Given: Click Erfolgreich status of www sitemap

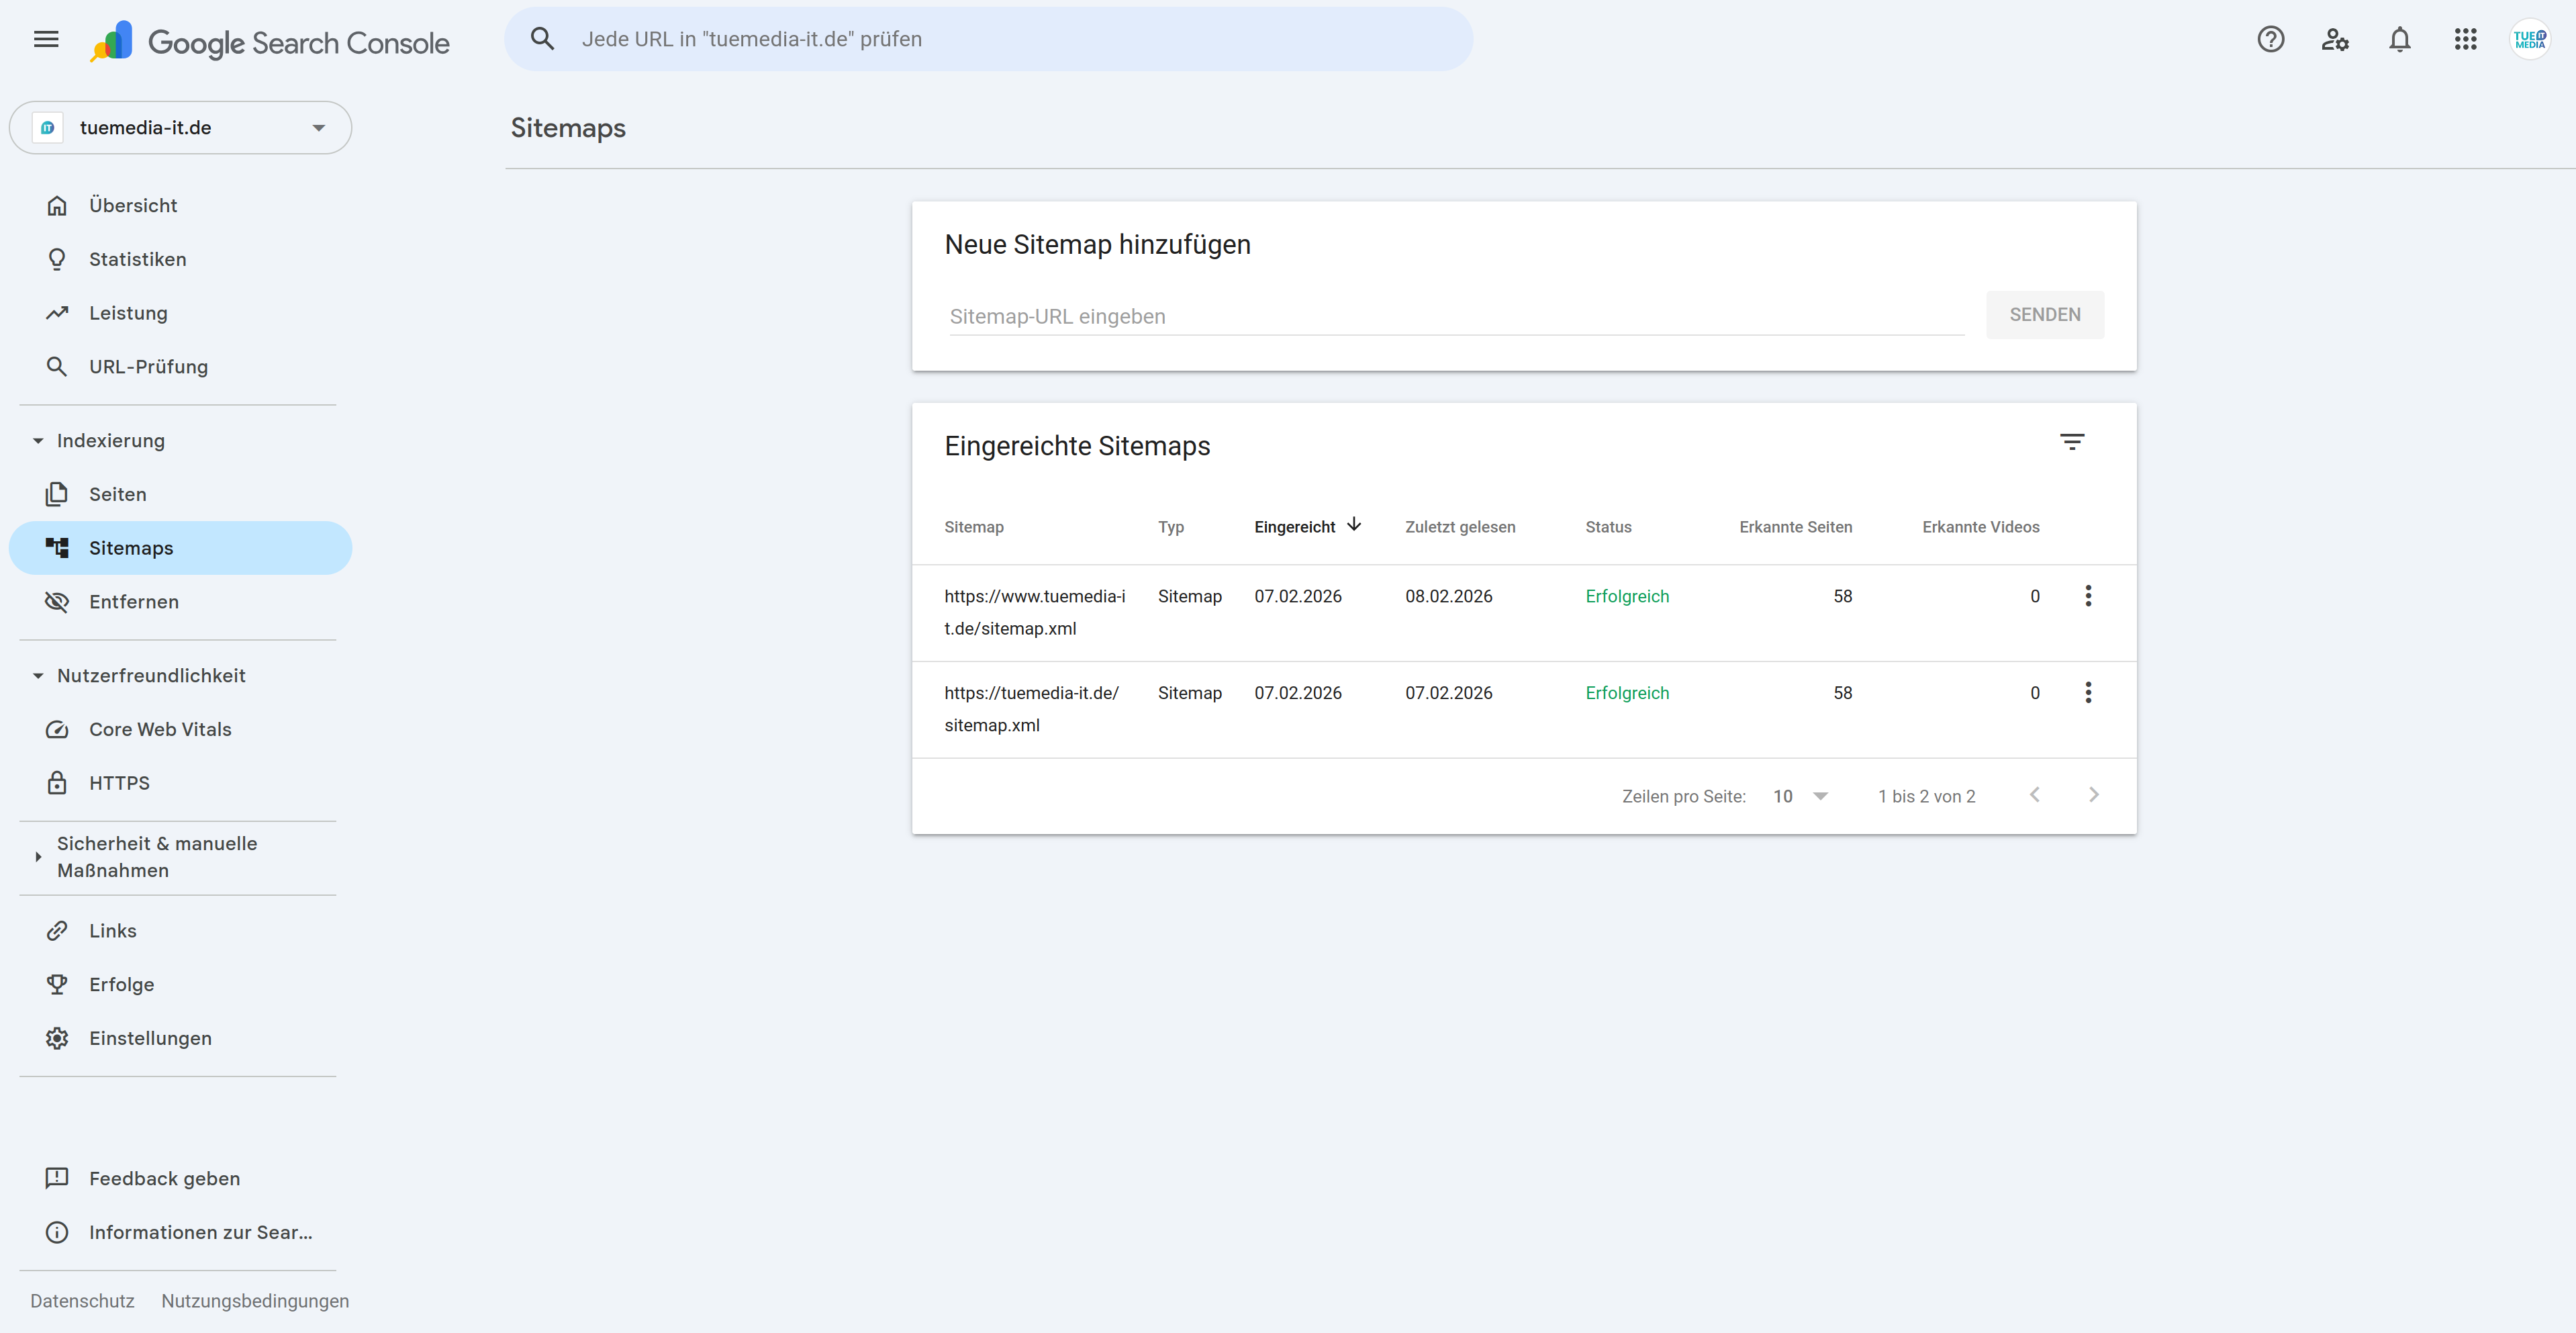Looking at the screenshot, I should point(1627,596).
